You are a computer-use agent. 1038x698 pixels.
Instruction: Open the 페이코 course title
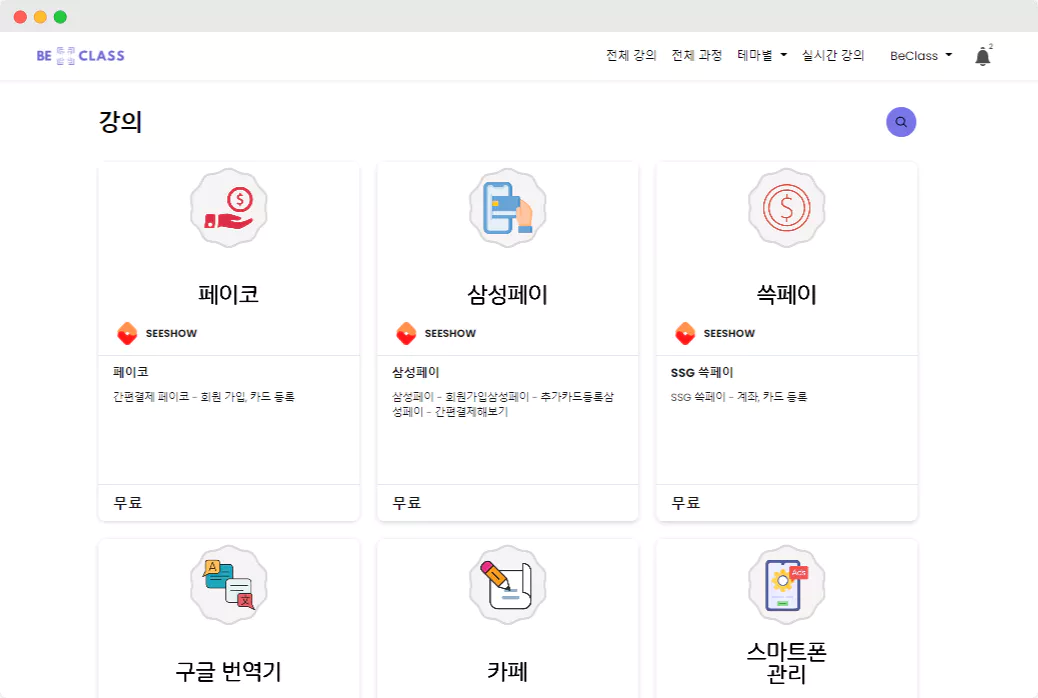228,294
